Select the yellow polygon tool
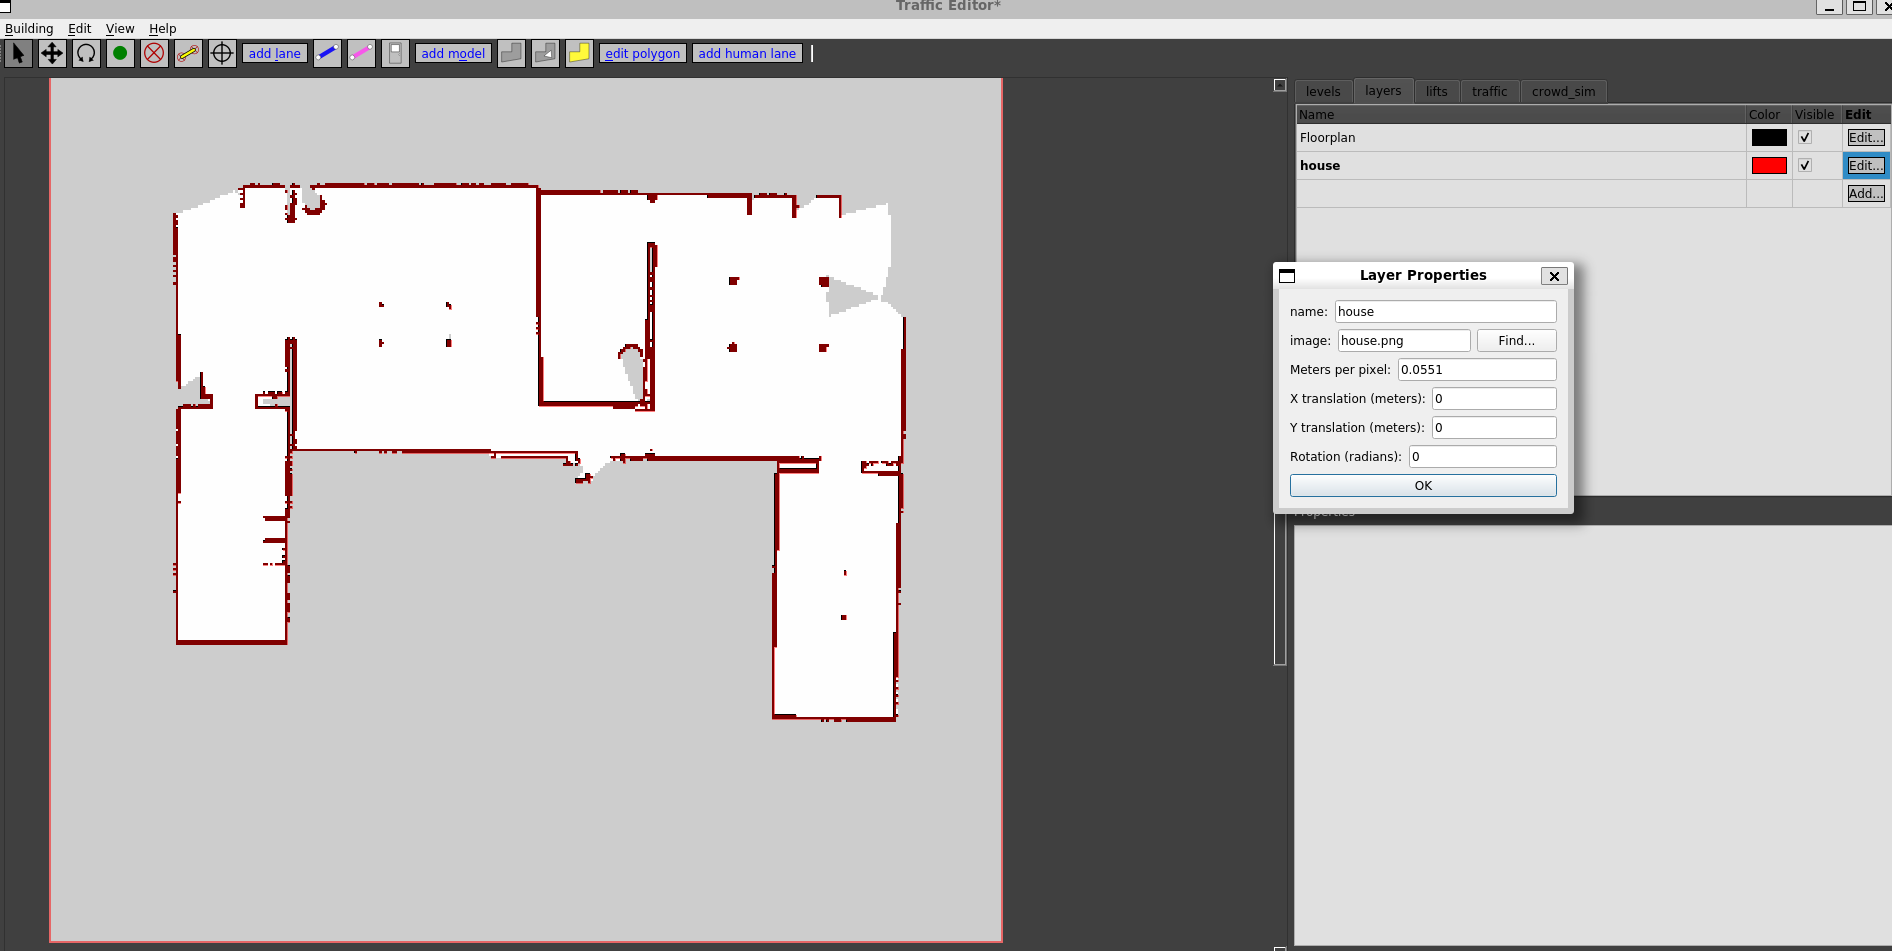Screen dimensions: 1892x951 tap(579, 53)
